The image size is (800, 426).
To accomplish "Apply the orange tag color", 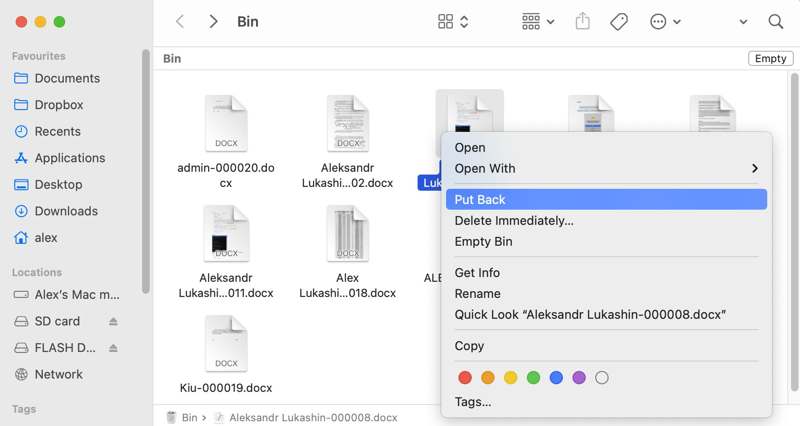I will point(488,378).
